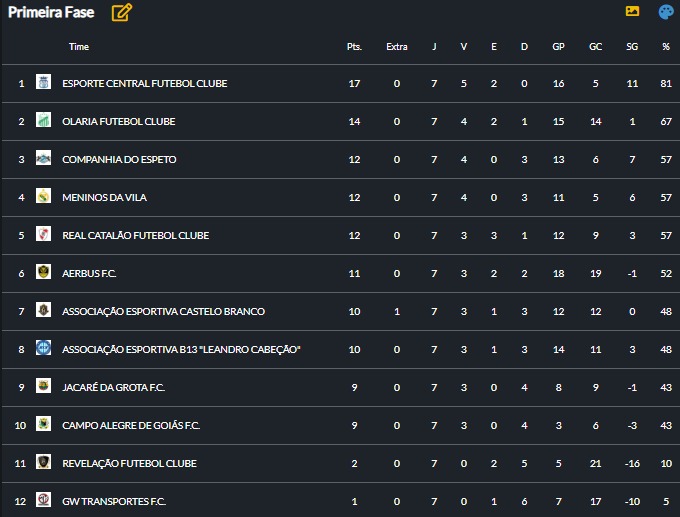
Task: Click the Jacaré da Grota F.C. logo
Action: point(43,387)
